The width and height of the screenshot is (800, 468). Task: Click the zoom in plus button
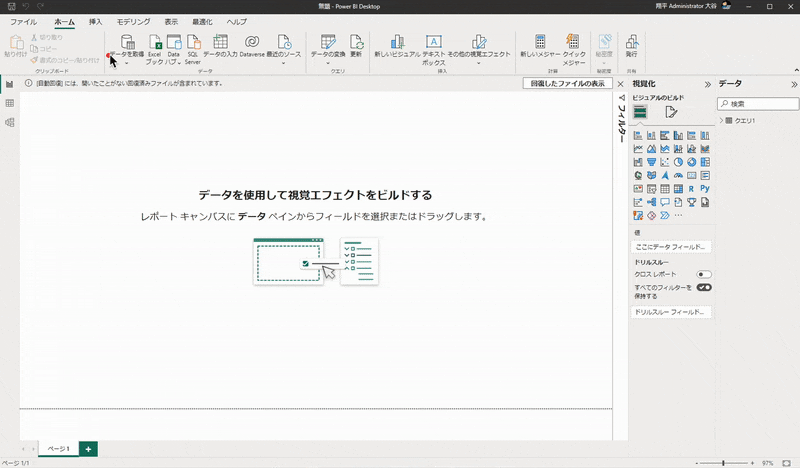tap(752, 463)
